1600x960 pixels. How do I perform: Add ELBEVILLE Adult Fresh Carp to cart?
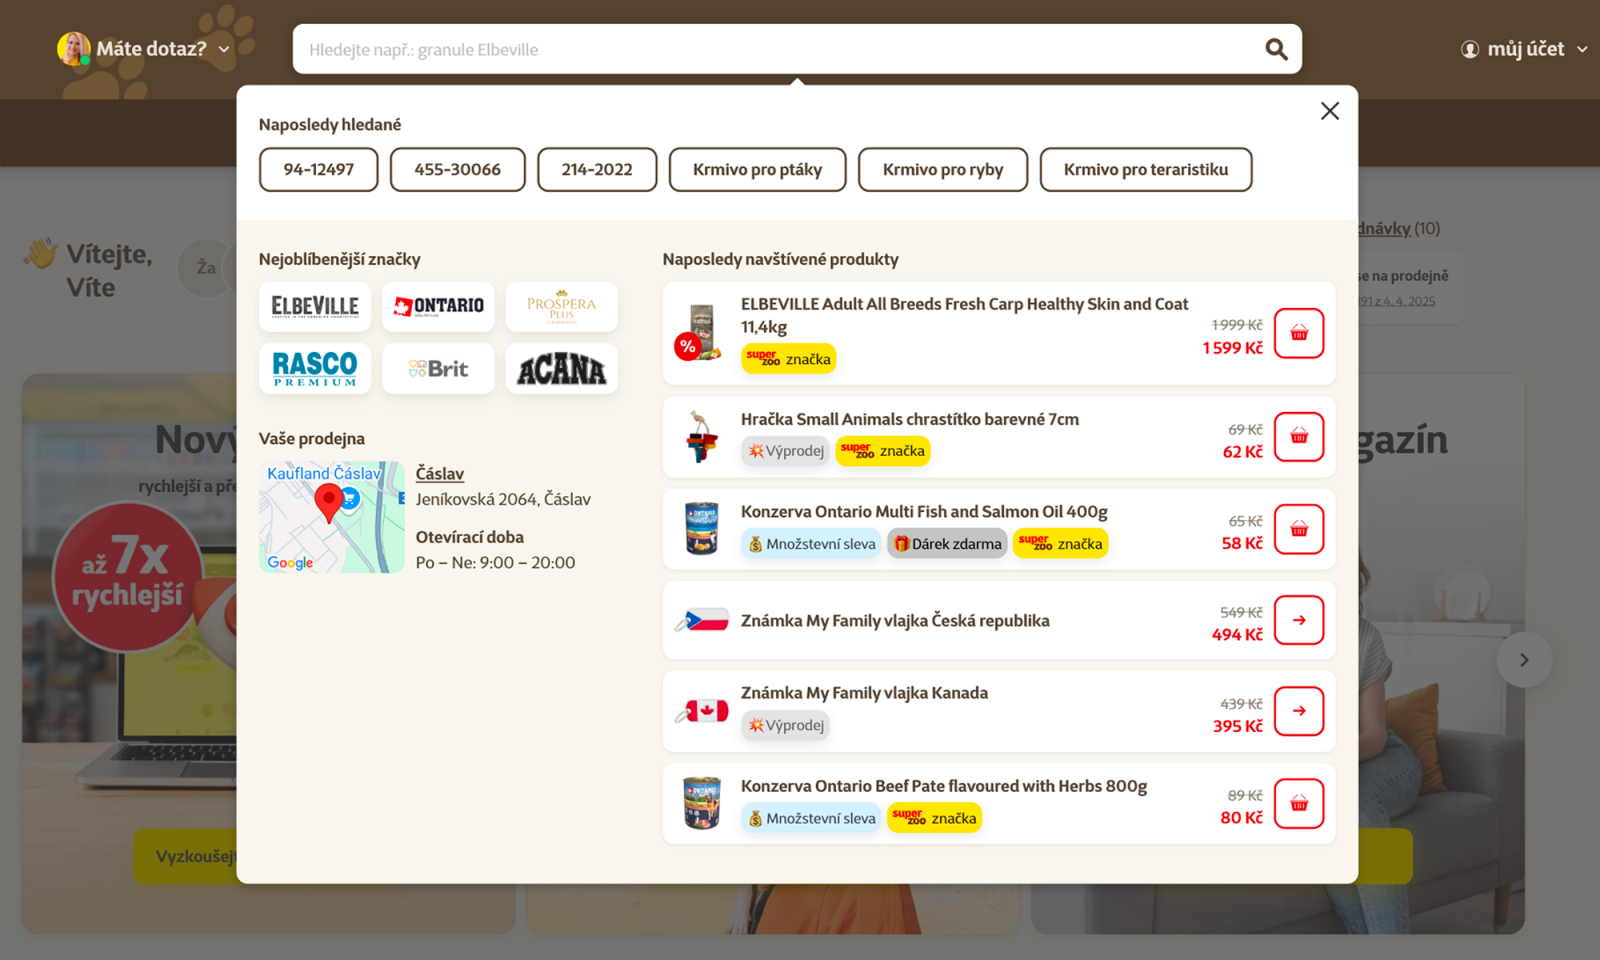(1298, 333)
